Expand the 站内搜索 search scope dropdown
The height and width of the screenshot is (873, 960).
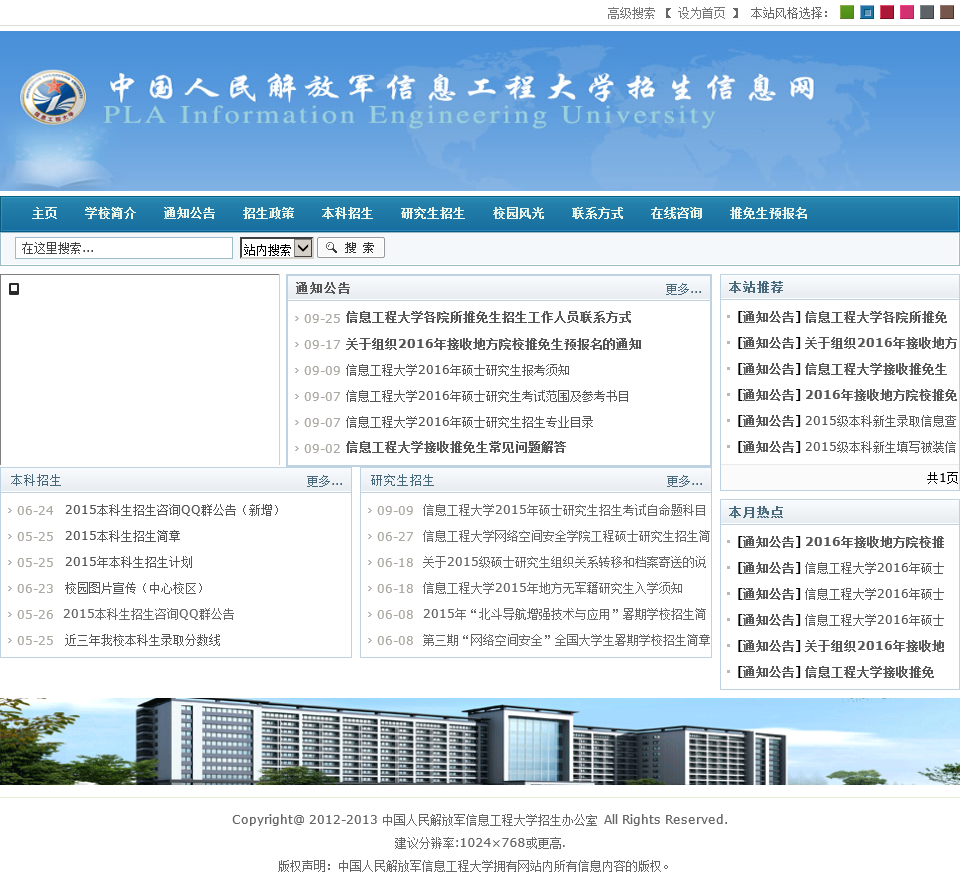tap(277, 248)
